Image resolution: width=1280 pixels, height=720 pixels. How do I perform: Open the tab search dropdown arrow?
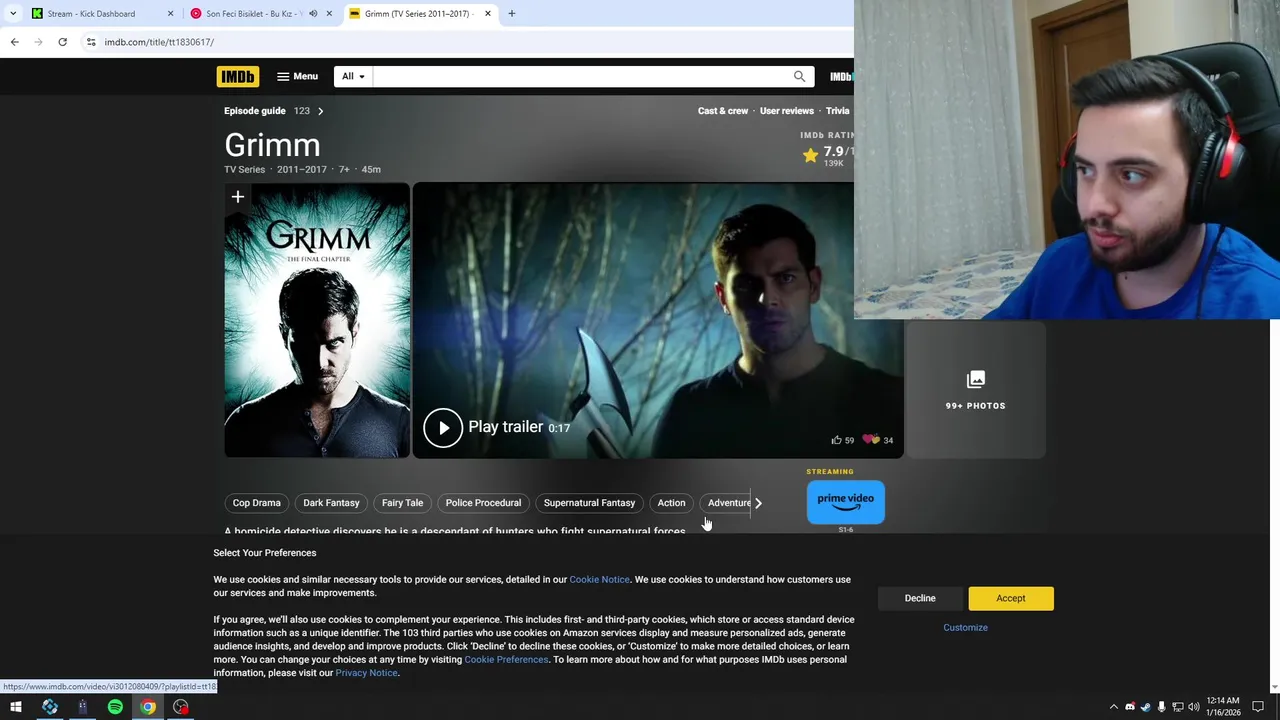(x=13, y=14)
